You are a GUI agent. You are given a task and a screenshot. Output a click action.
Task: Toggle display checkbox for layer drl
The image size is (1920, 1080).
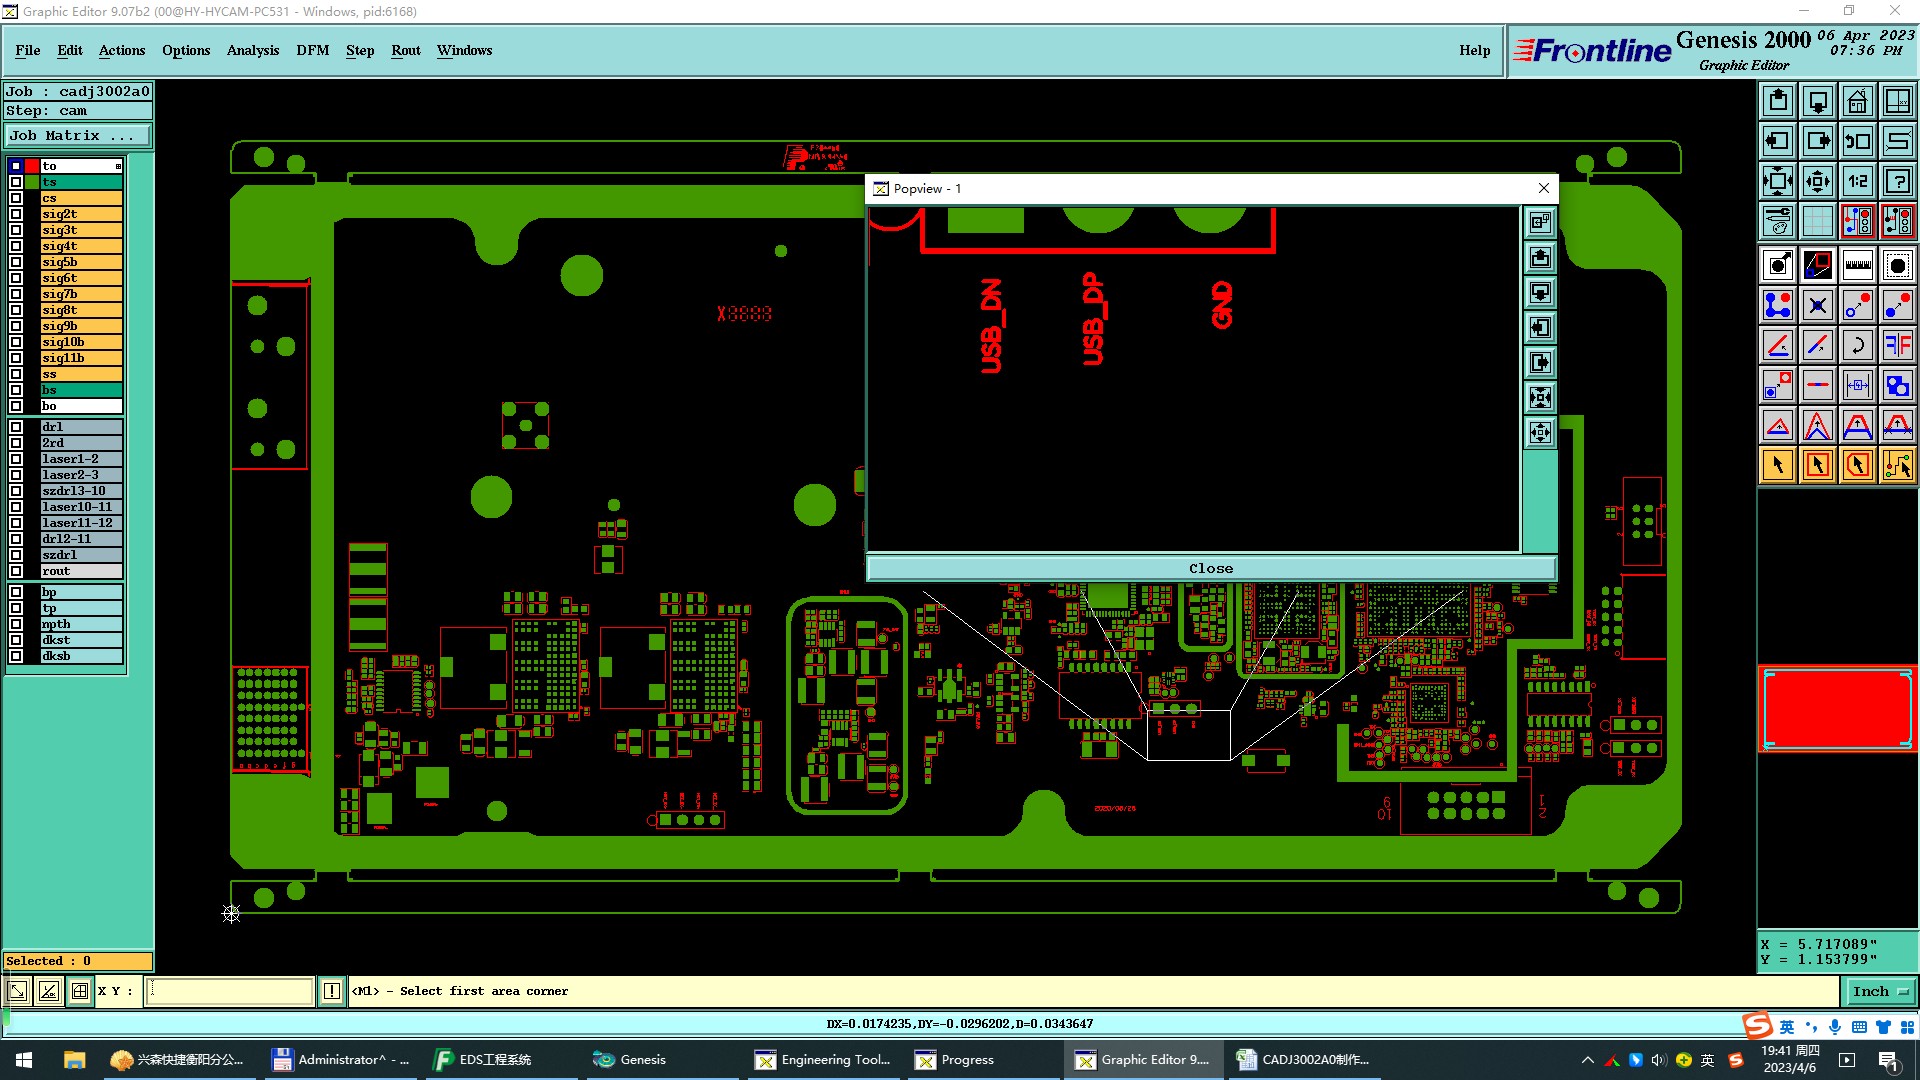click(16, 427)
